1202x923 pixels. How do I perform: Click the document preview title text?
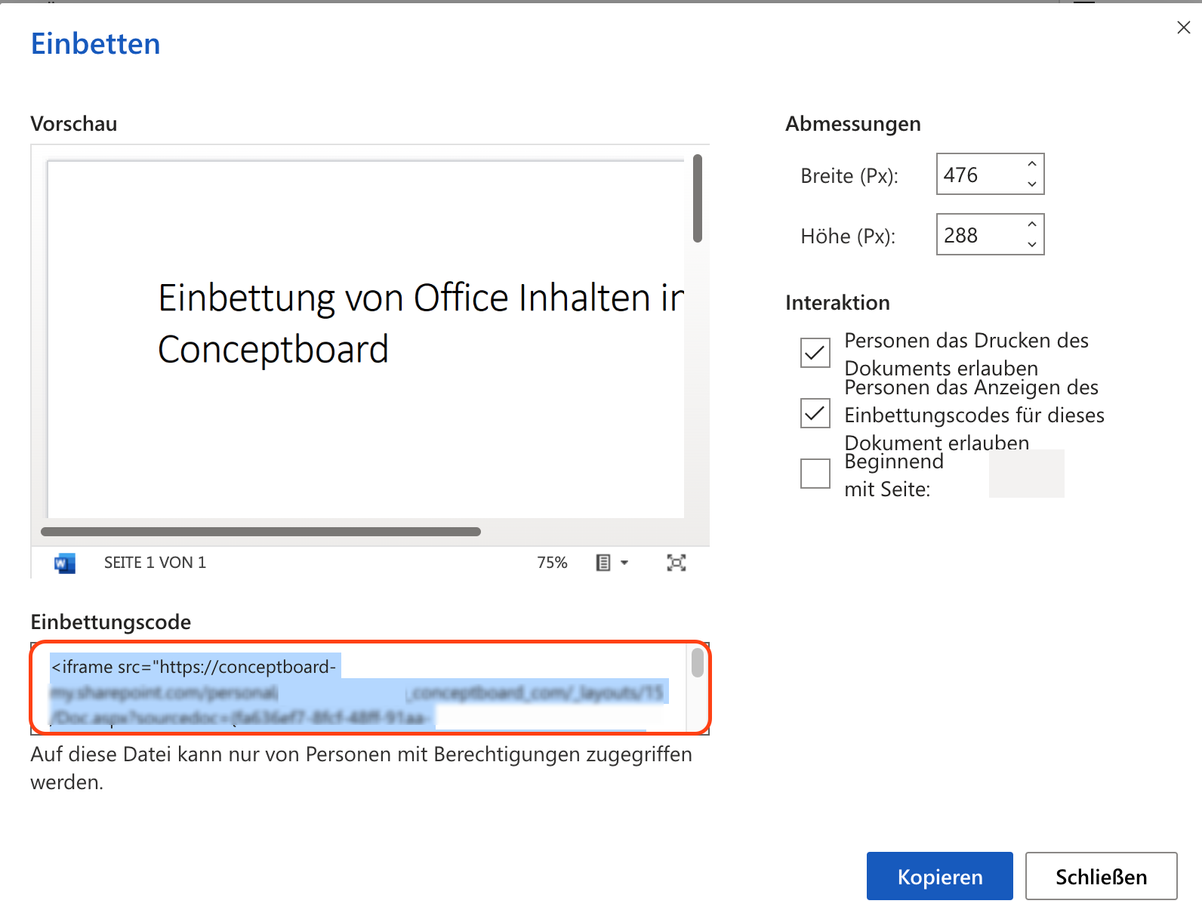pyautogui.click(x=420, y=323)
